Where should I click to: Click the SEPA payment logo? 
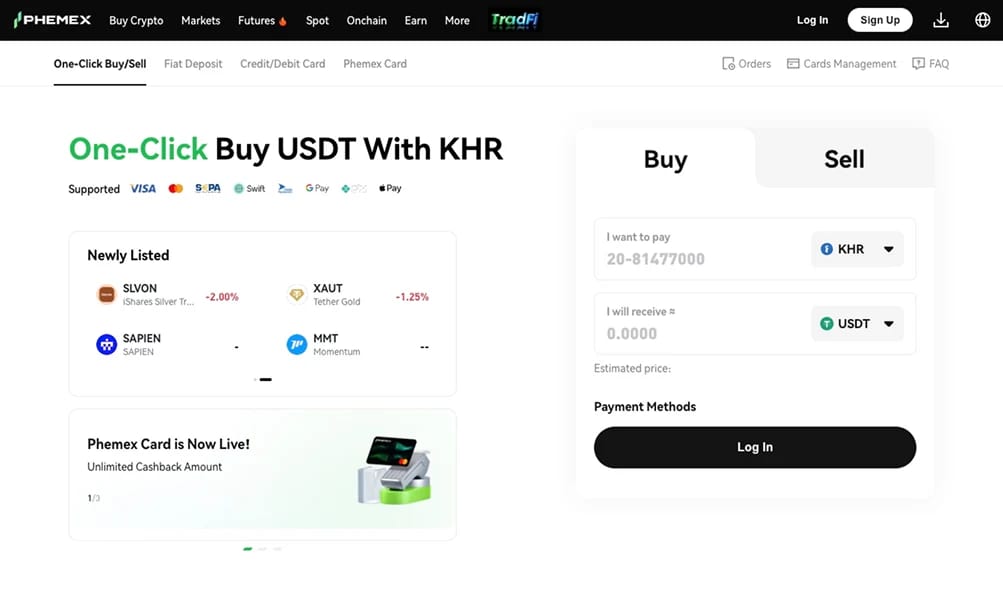point(208,189)
